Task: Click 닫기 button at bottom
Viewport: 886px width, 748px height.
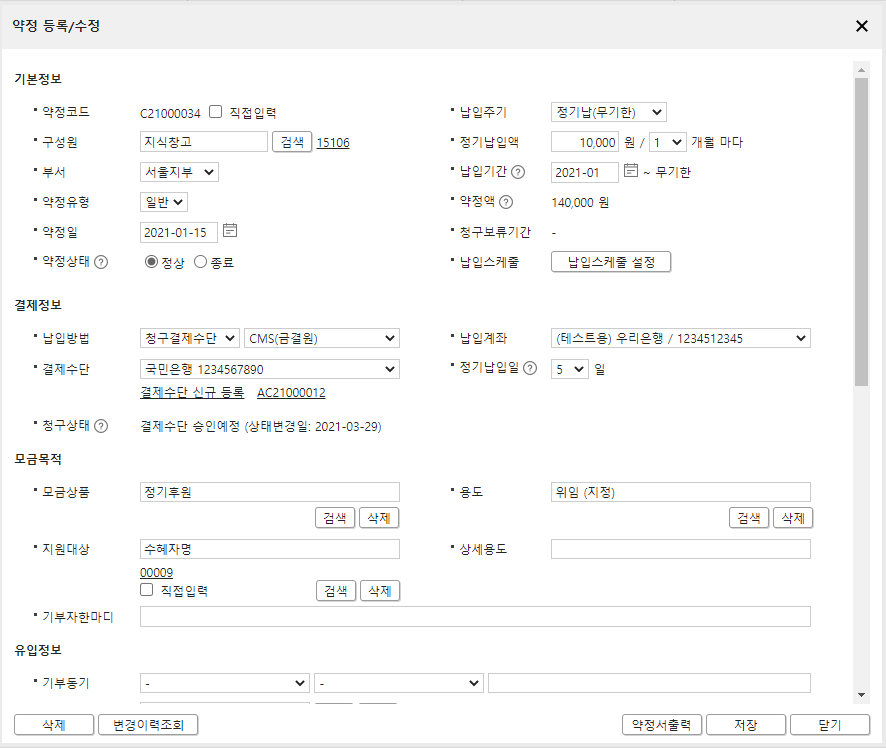Action: click(x=830, y=725)
